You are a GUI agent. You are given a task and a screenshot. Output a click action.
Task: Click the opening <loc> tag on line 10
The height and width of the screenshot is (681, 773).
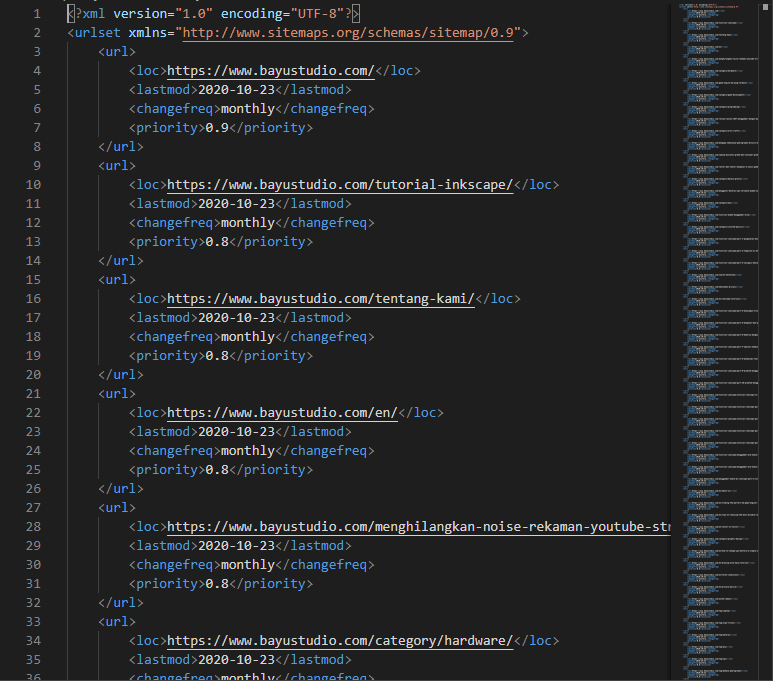pyautogui.click(x=148, y=184)
